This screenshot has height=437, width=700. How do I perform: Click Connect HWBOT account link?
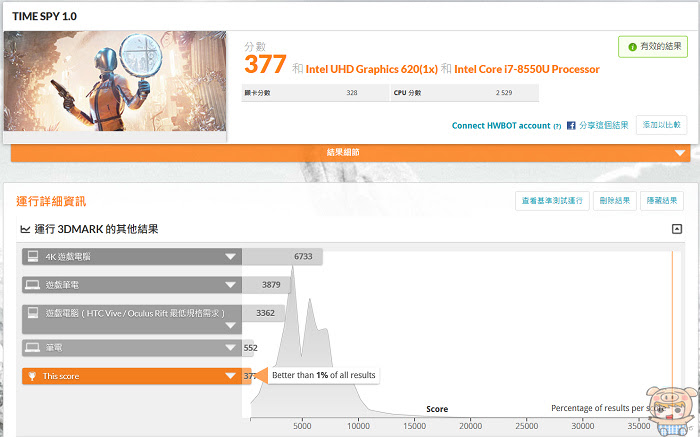[501, 125]
